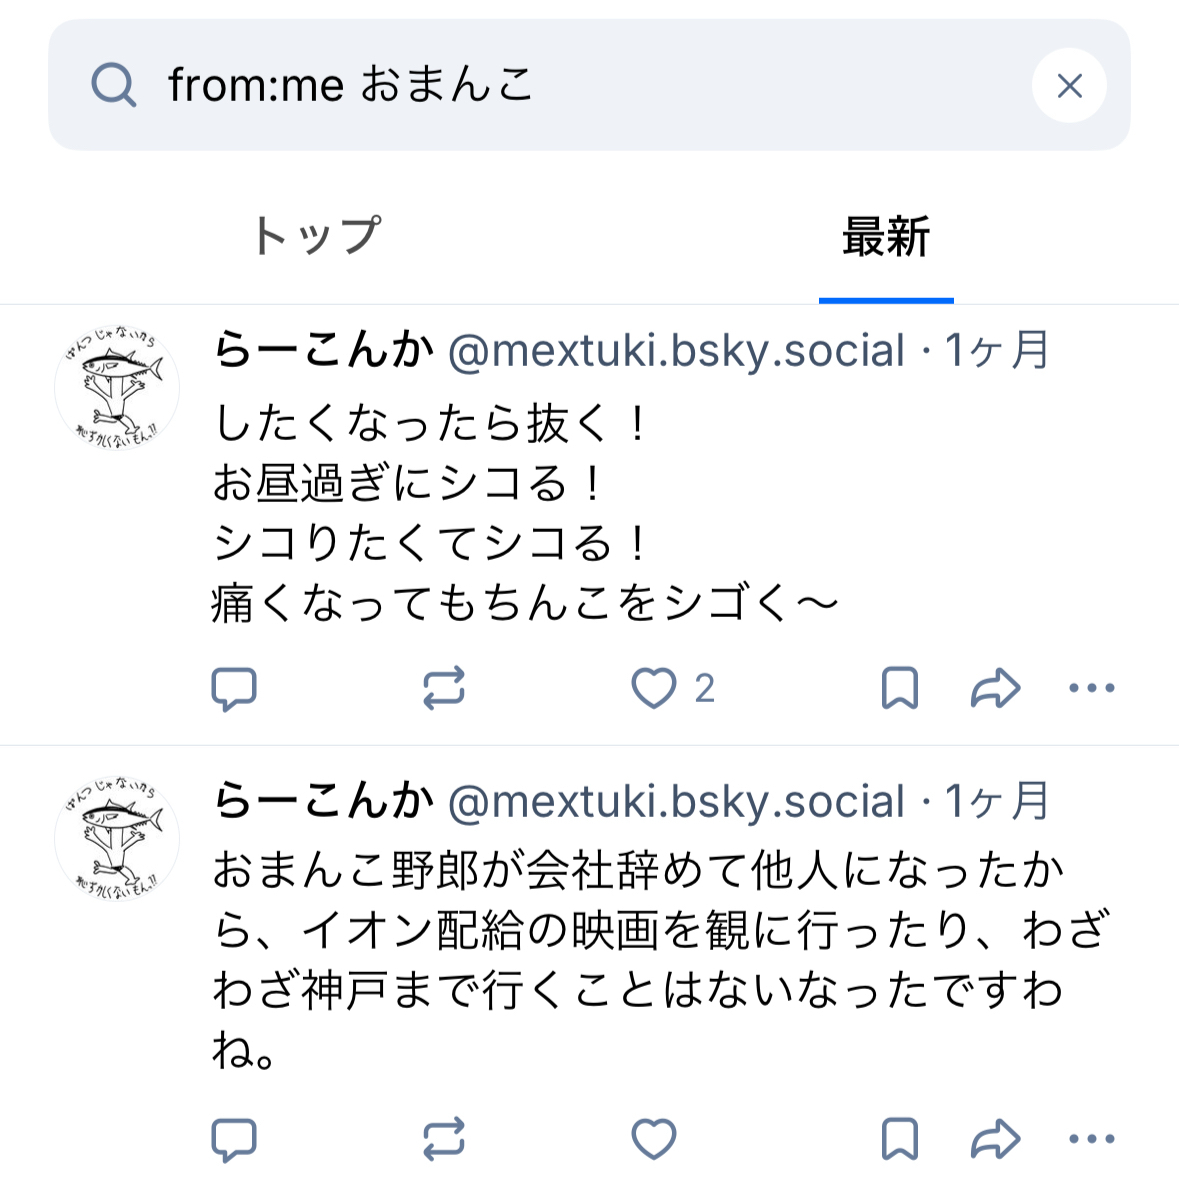Bookmark the first post
Image resolution: width=1179 pixels, height=1191 pixels.
point(899,688)
